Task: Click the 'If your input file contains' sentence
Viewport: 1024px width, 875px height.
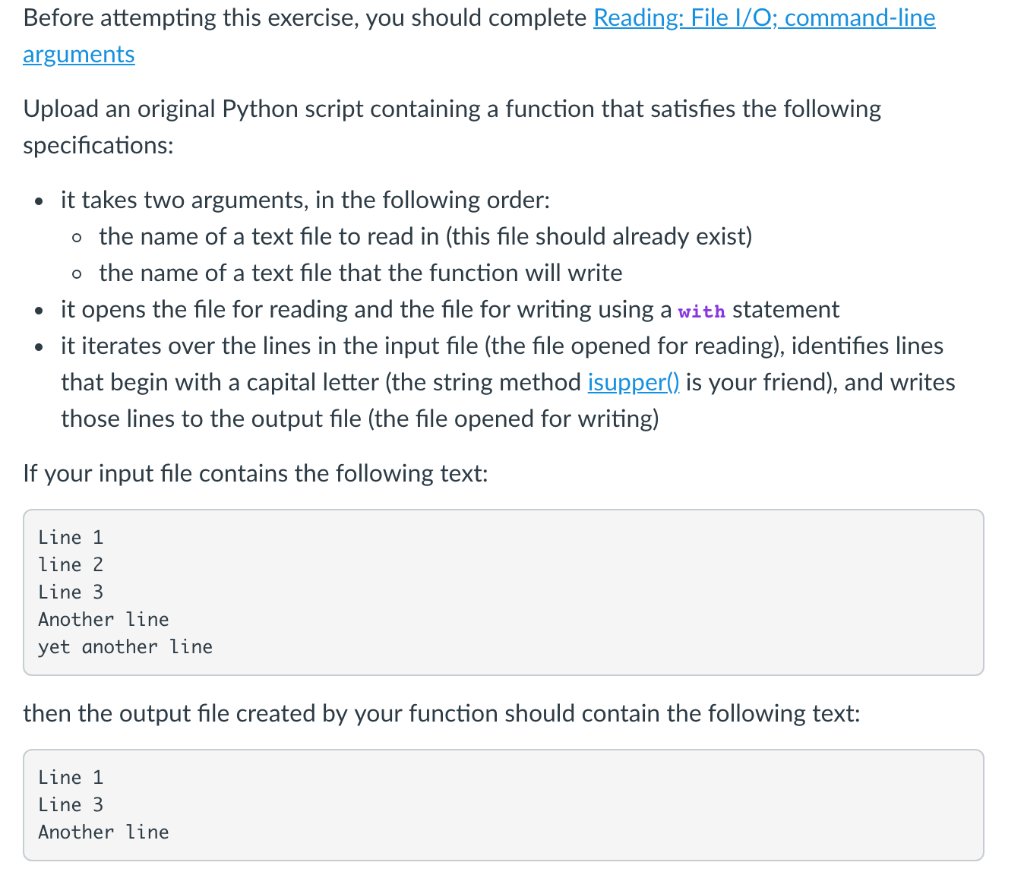Action: [x=255, y=473]
